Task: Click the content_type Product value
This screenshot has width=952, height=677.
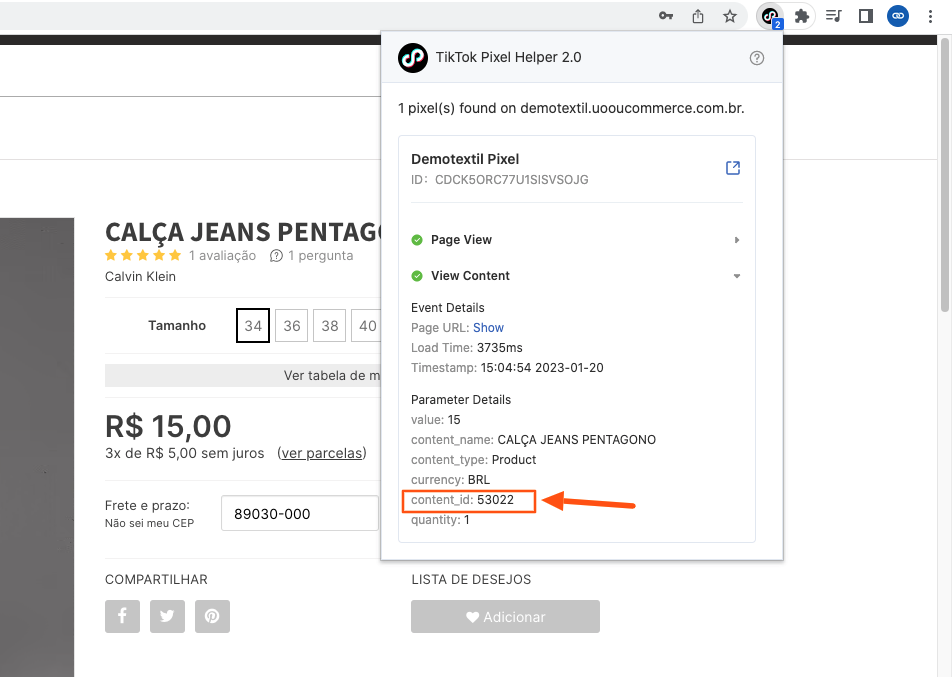Action: tap(514, 460)
